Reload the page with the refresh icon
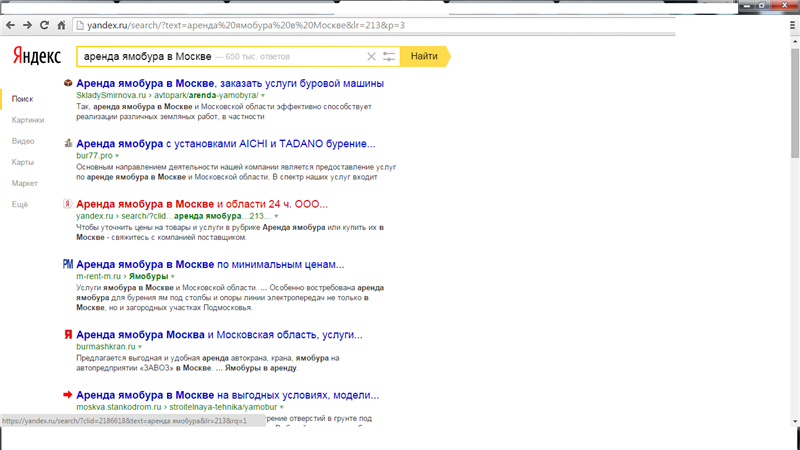The height and width of the screenshot is (450, 800). click(44, 25)
